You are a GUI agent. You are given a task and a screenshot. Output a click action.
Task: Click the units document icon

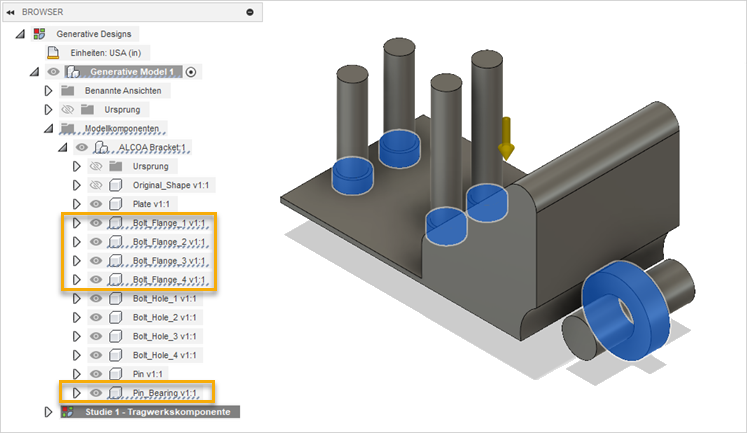[x=53, y=52]
